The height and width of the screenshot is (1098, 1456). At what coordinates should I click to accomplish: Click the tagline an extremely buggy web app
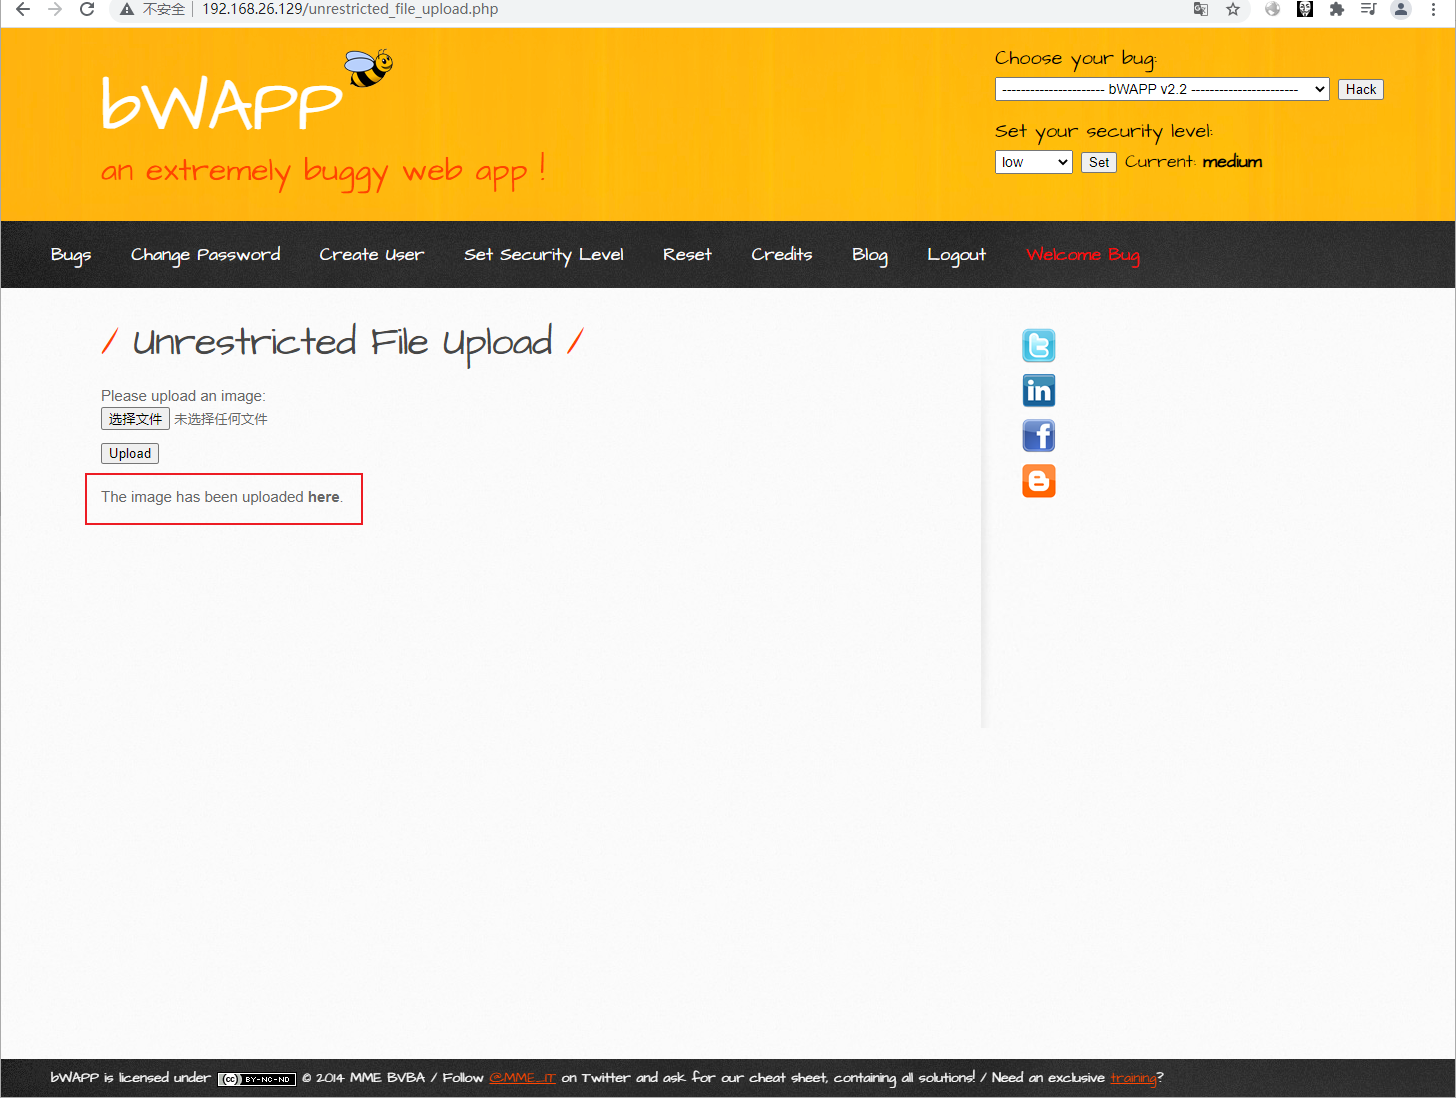(x=323, y=171)
